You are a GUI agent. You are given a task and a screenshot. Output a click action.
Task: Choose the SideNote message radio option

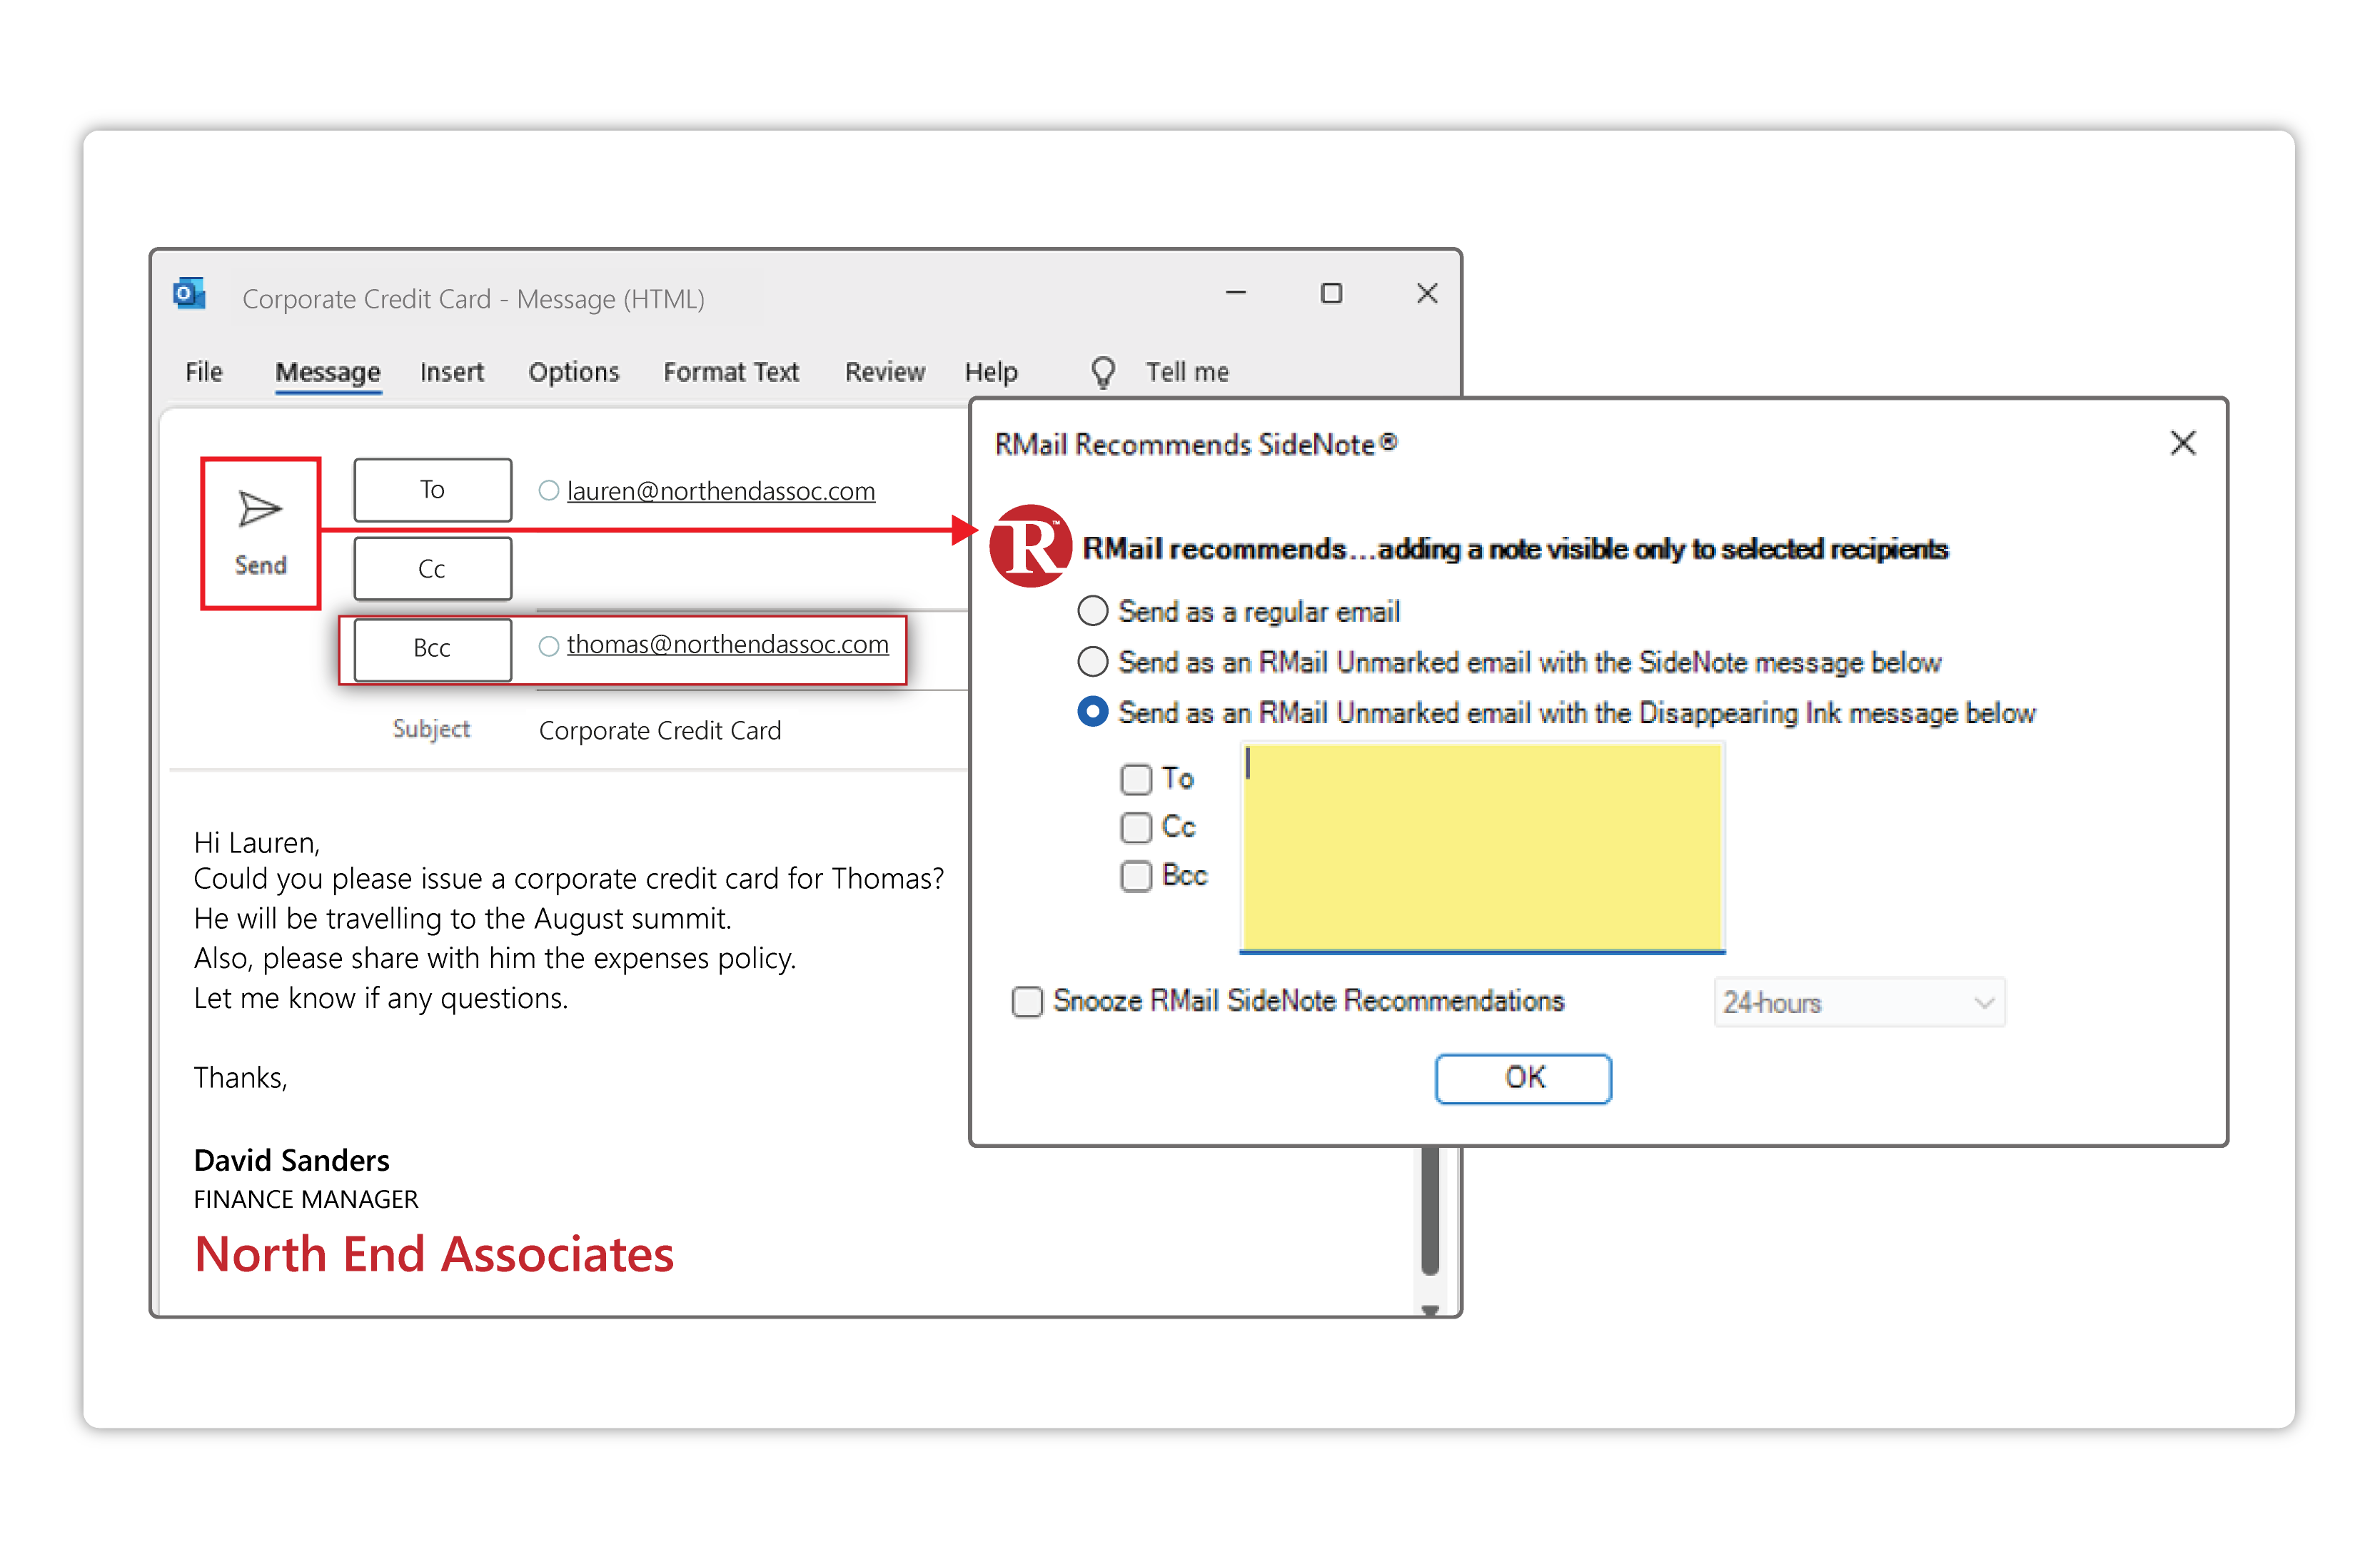click(x=1092, y=661)
